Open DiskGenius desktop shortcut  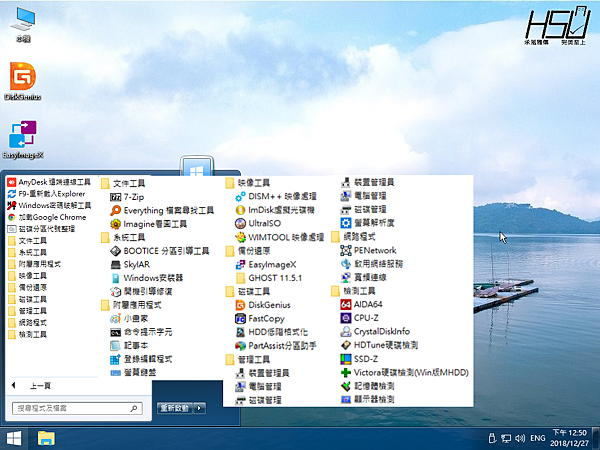(x=23, y=81)
